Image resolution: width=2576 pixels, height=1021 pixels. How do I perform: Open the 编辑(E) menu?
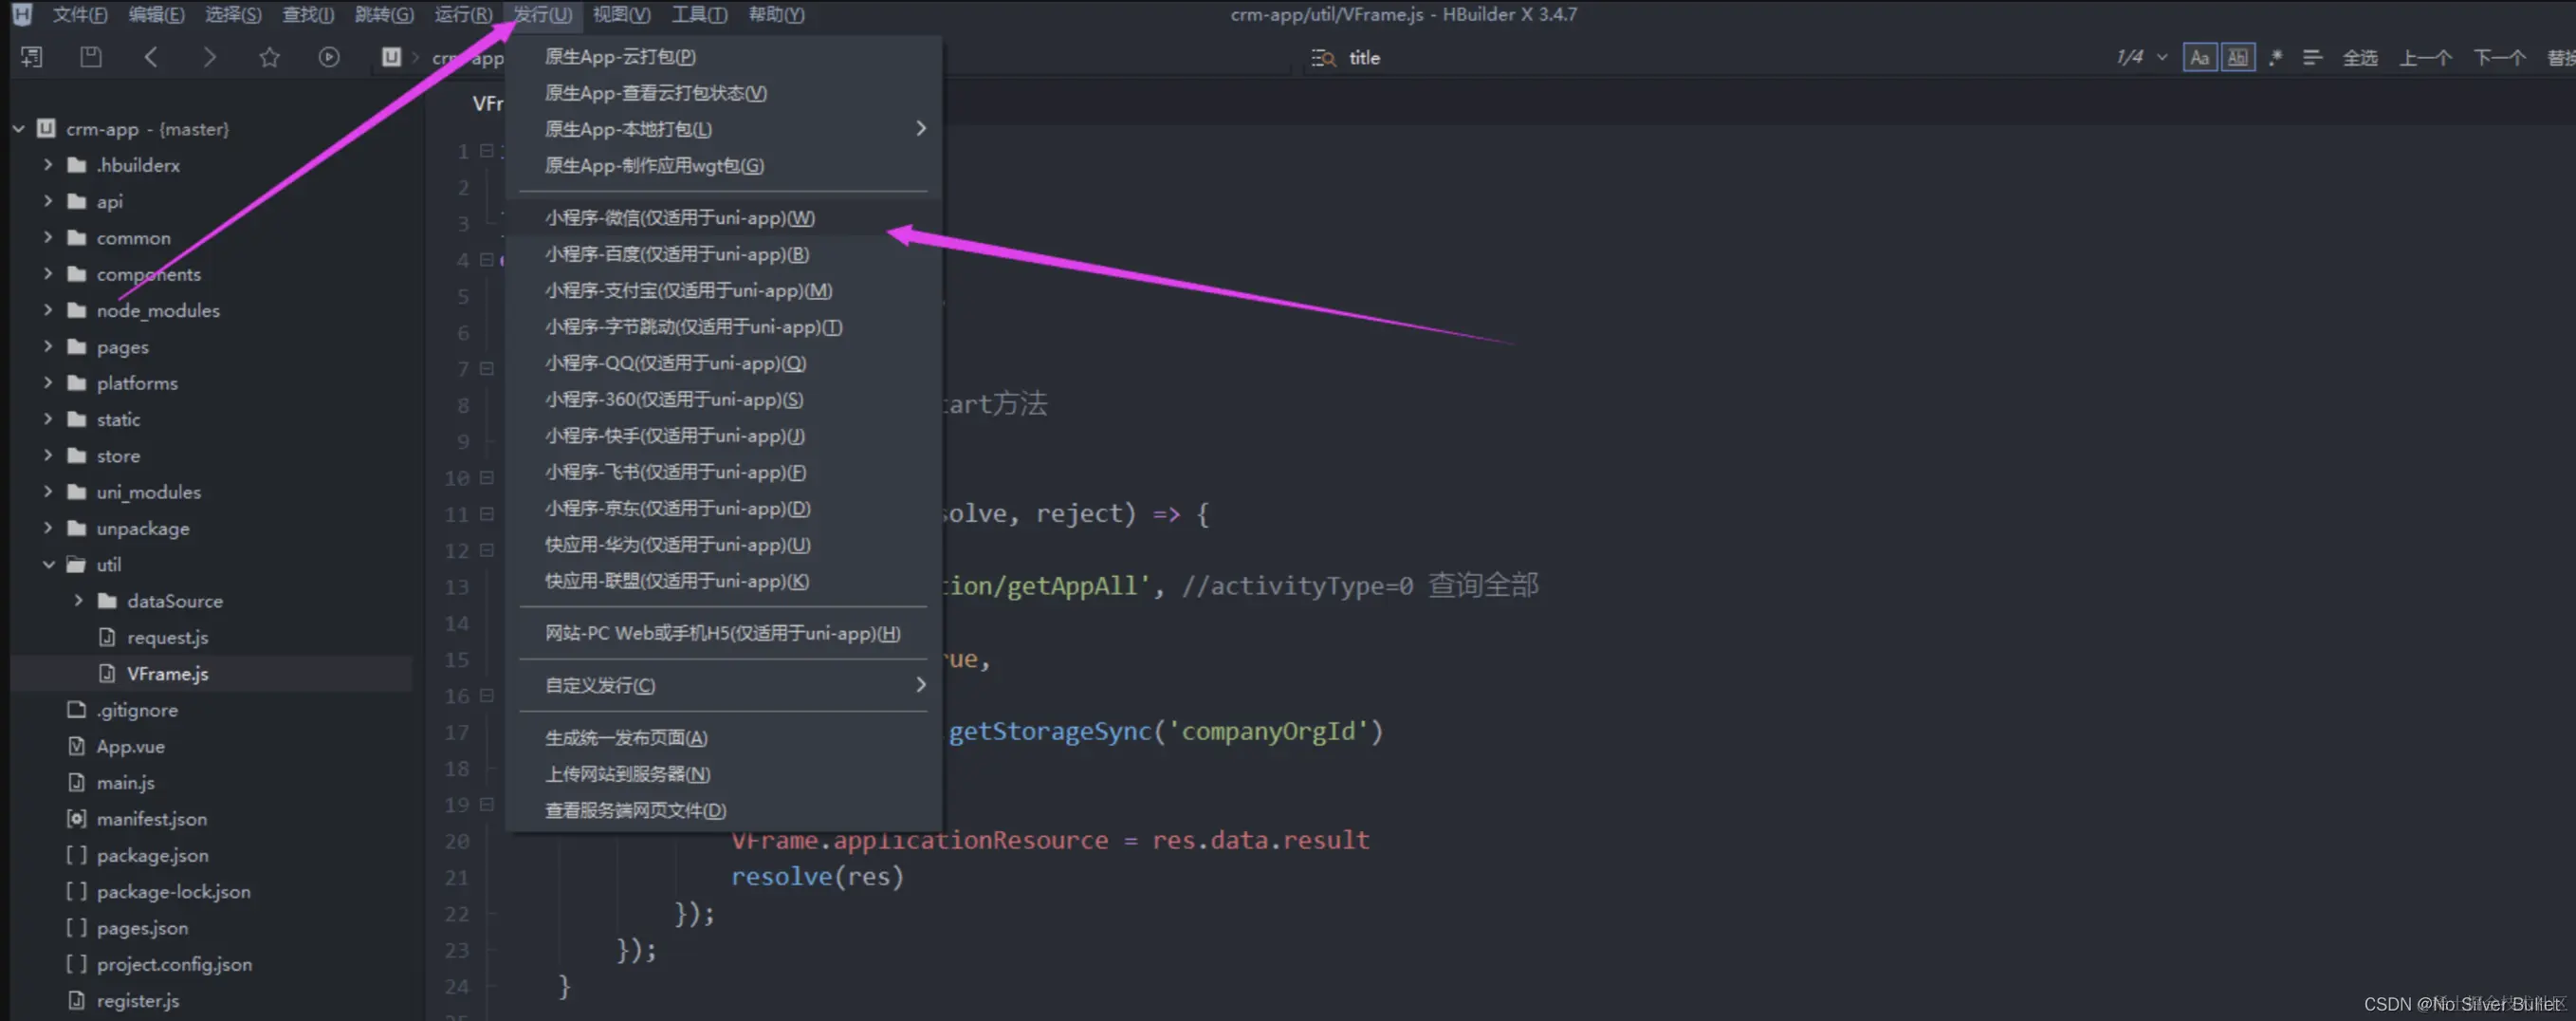(x=157, y=14)
